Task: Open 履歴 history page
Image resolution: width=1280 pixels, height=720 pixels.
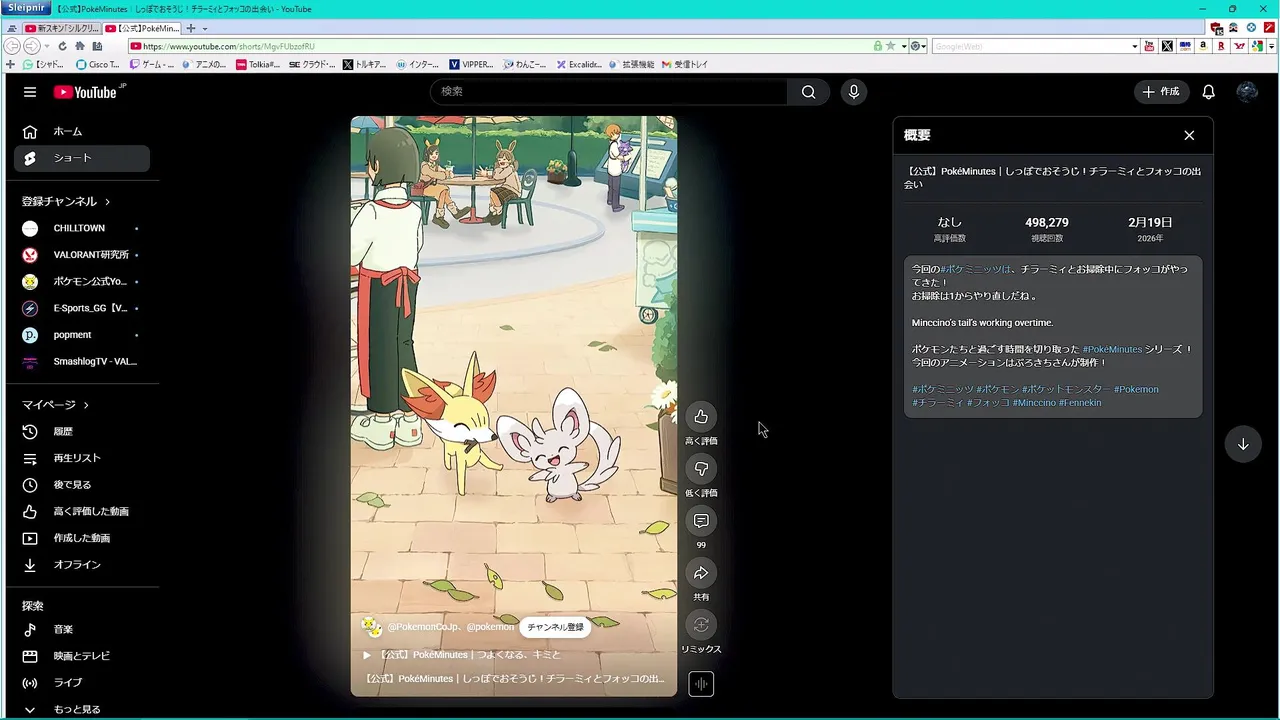Action: point(82,431)
